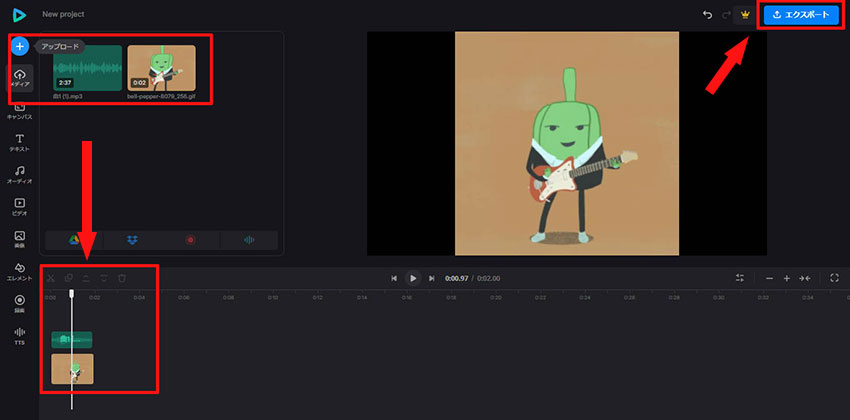Play the timeline preview
Viewport: 850px width, 420px height.
tap(412, 278)
